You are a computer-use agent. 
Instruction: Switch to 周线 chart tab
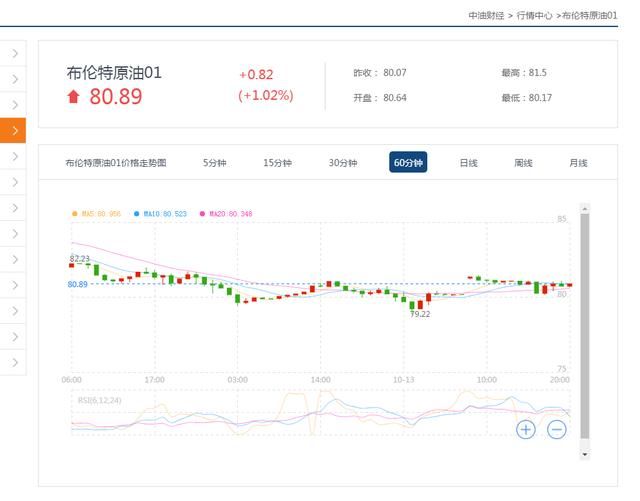click(523, 163)
